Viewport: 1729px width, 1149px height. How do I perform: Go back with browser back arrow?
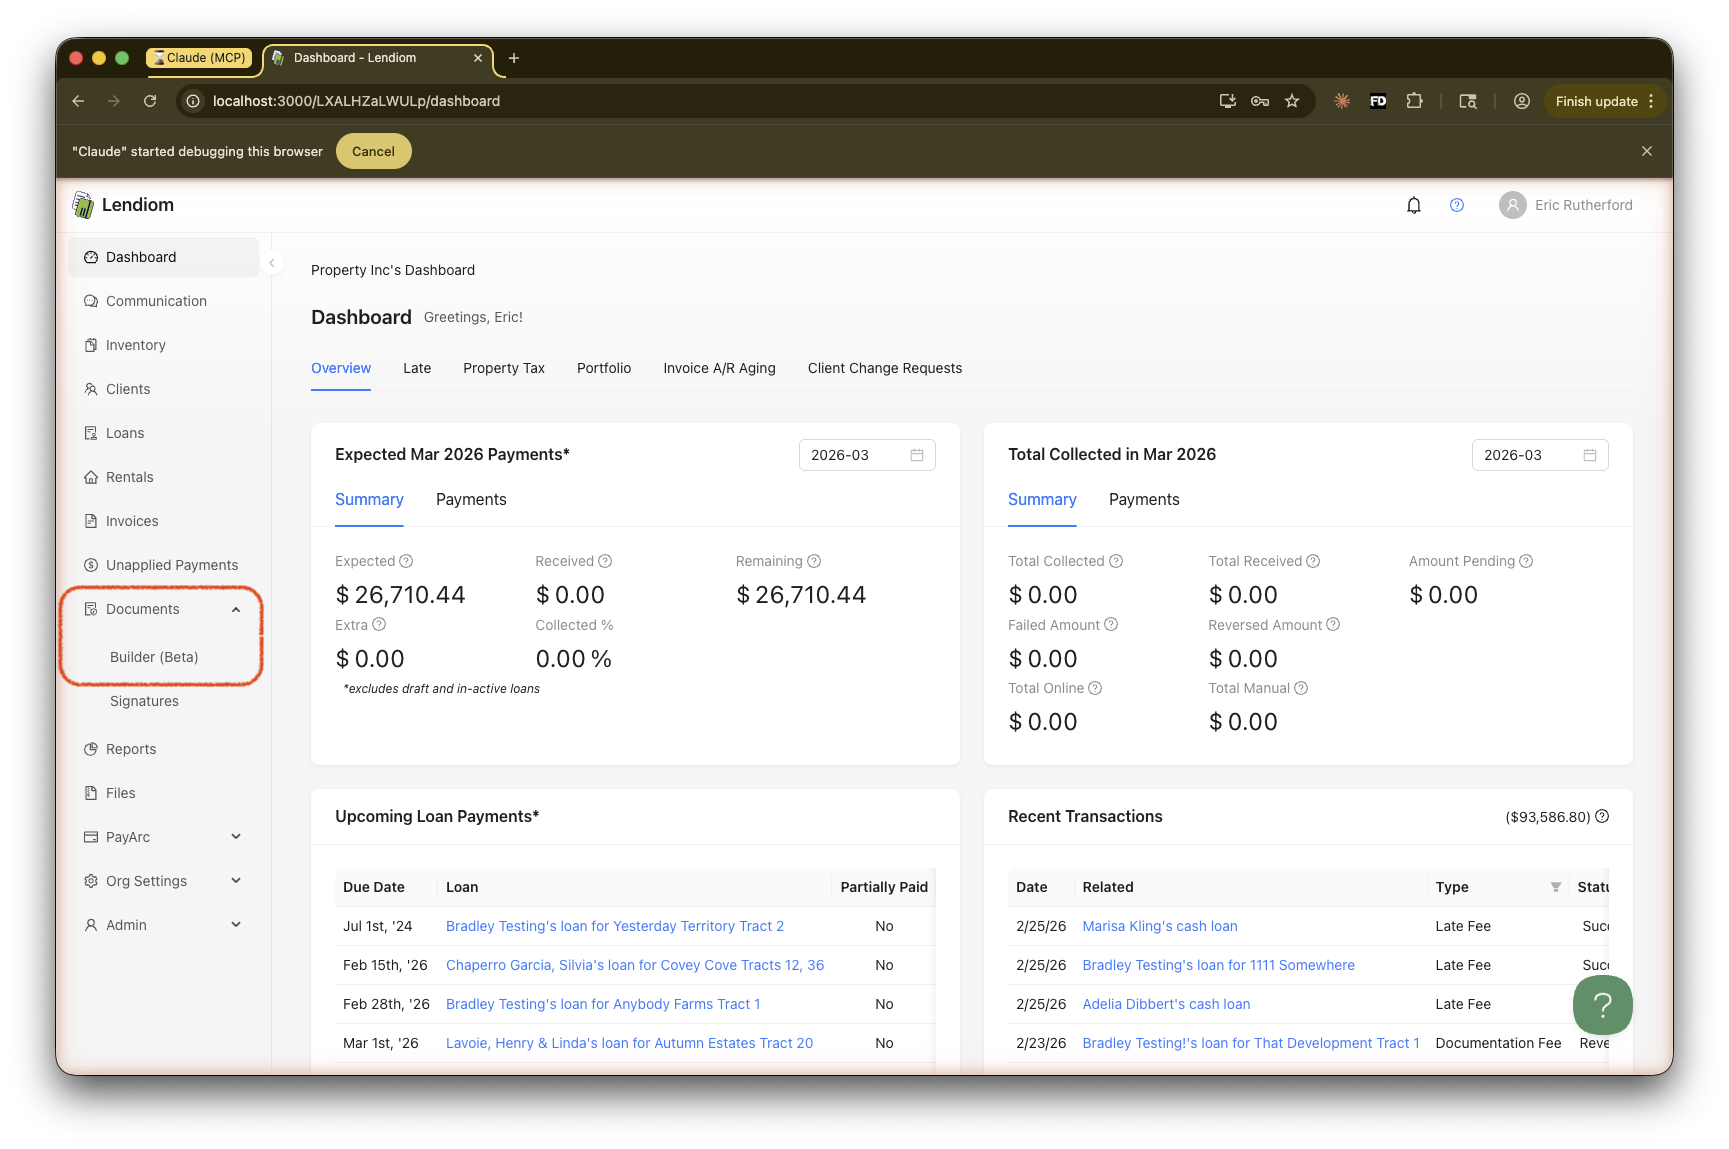[x=78, y=101]
